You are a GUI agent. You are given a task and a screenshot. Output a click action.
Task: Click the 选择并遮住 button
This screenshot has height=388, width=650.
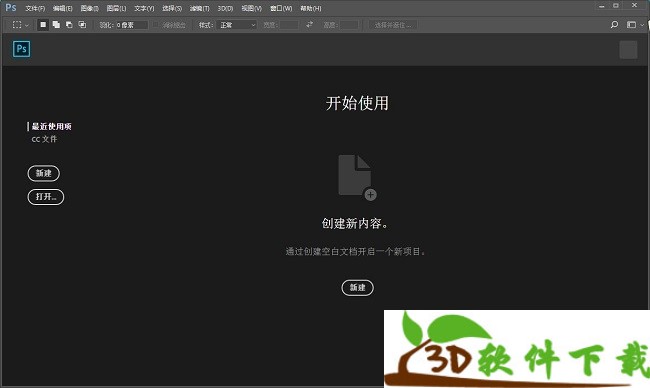(x=393, y=25)
